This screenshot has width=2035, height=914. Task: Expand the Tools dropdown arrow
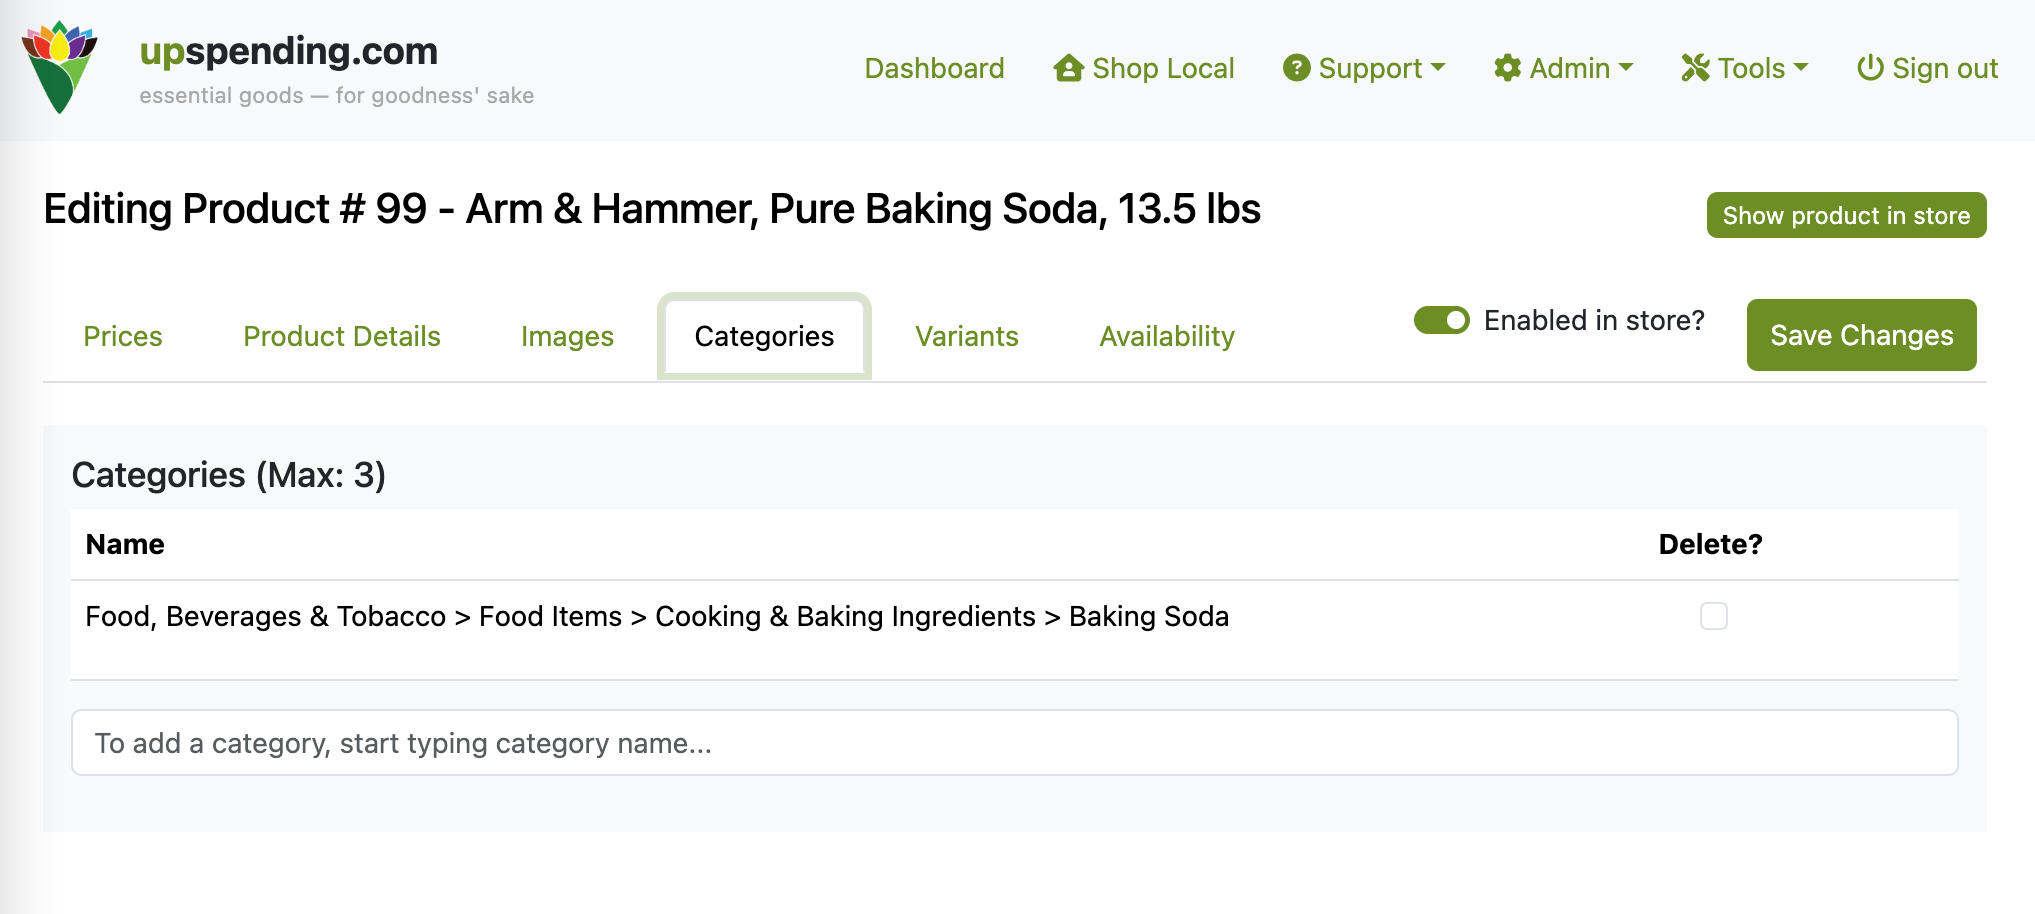click(1801, 68)
